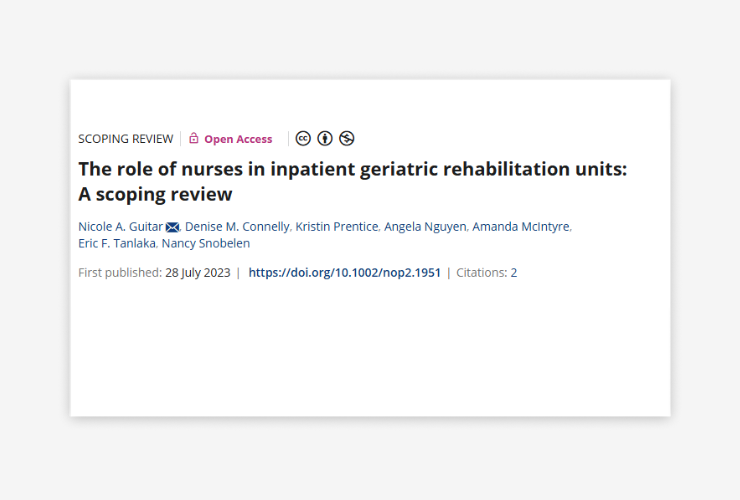Select author Eric F. Tanlaka
This screenshot has width=740, height=500.
116,243
